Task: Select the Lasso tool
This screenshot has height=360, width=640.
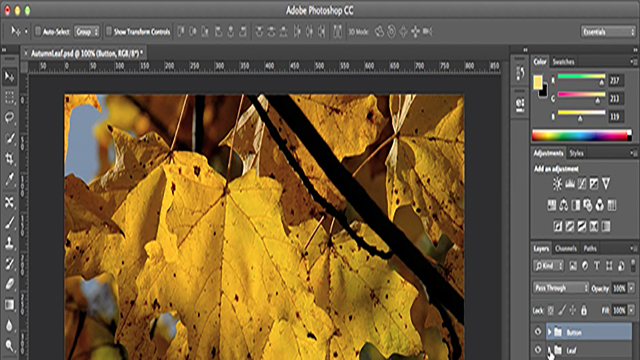Action: [x=9, y=118]
